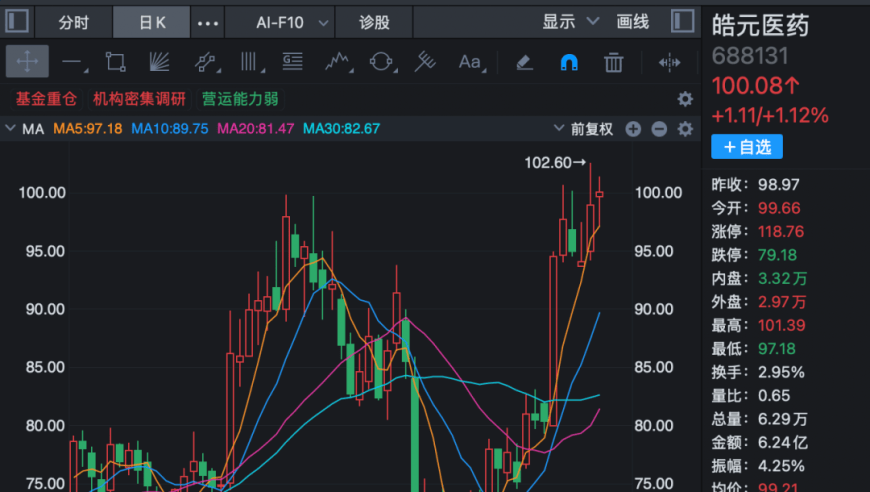Toggle the blue magnet snap mode
This screenshot has height=492, width=870.
(569, 62)
